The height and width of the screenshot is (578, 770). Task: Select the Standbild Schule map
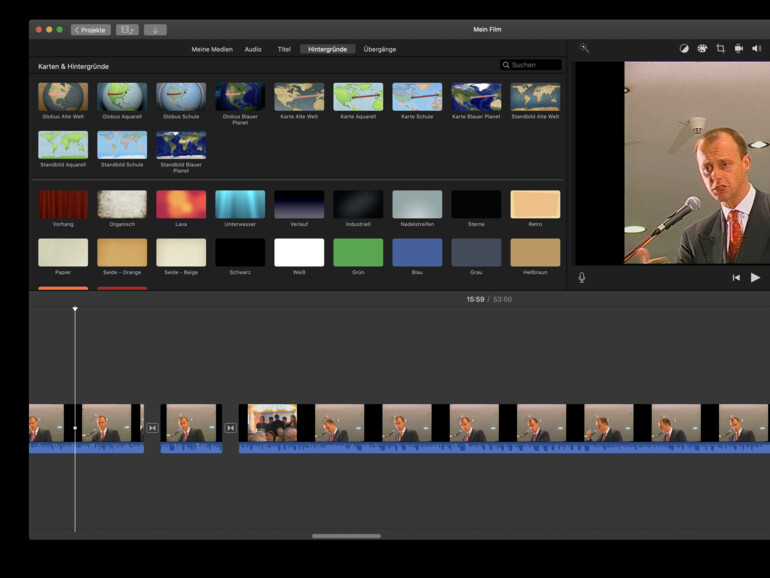click(x=122, y=145)
